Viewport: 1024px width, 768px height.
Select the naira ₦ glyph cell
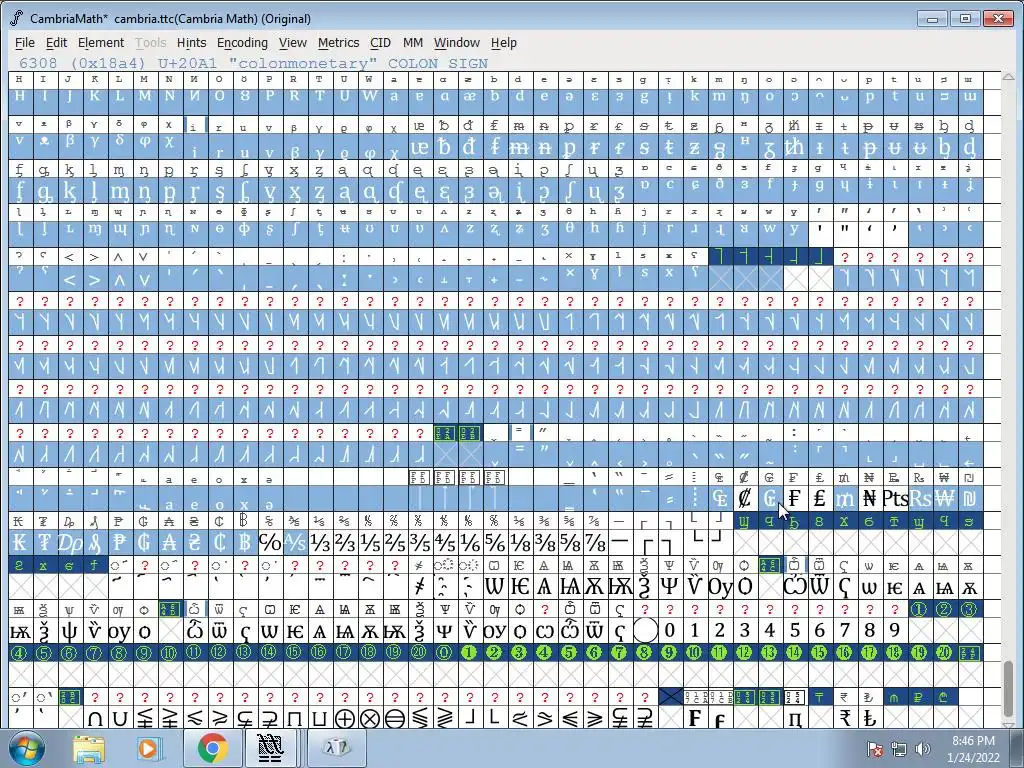[x=869, y=499]
